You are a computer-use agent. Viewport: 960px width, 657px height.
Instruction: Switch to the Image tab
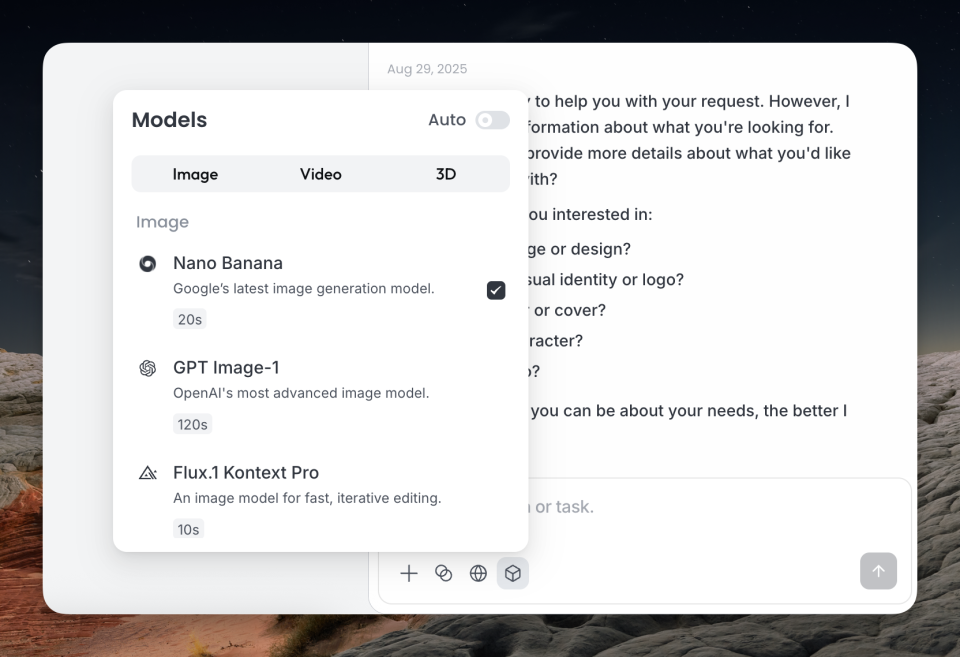click(195, 174)
